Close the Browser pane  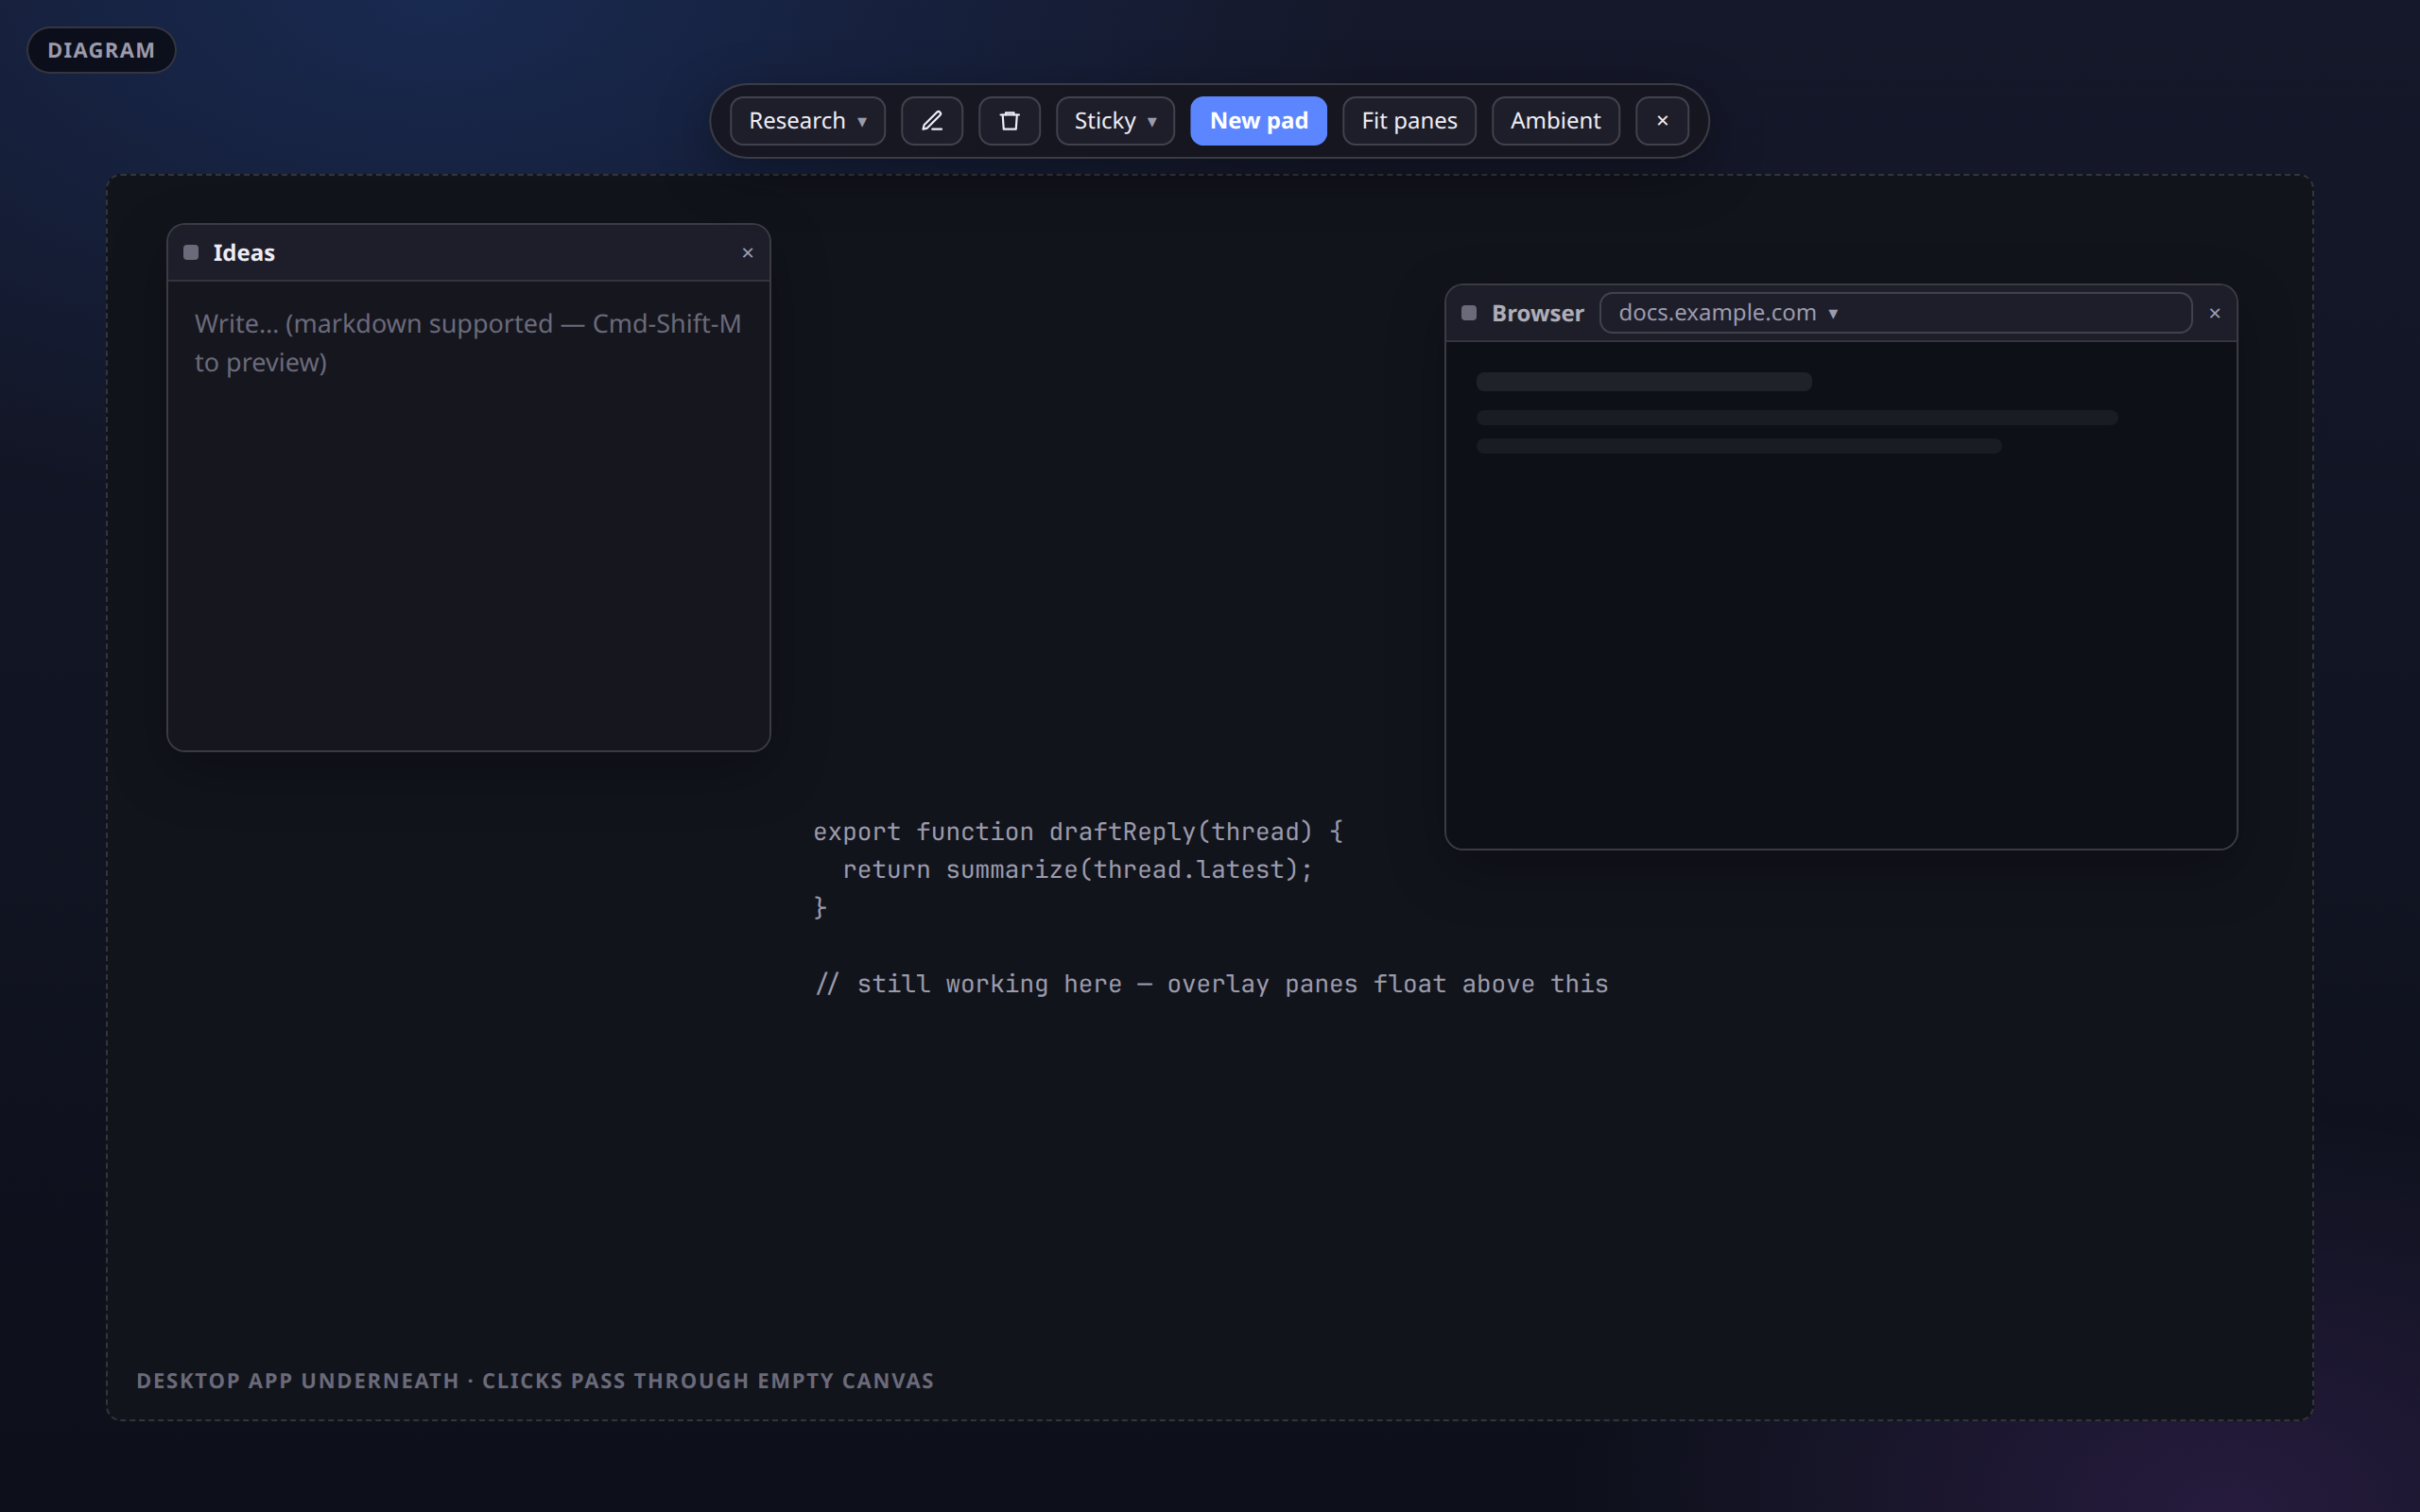(x=2214, y=314)
